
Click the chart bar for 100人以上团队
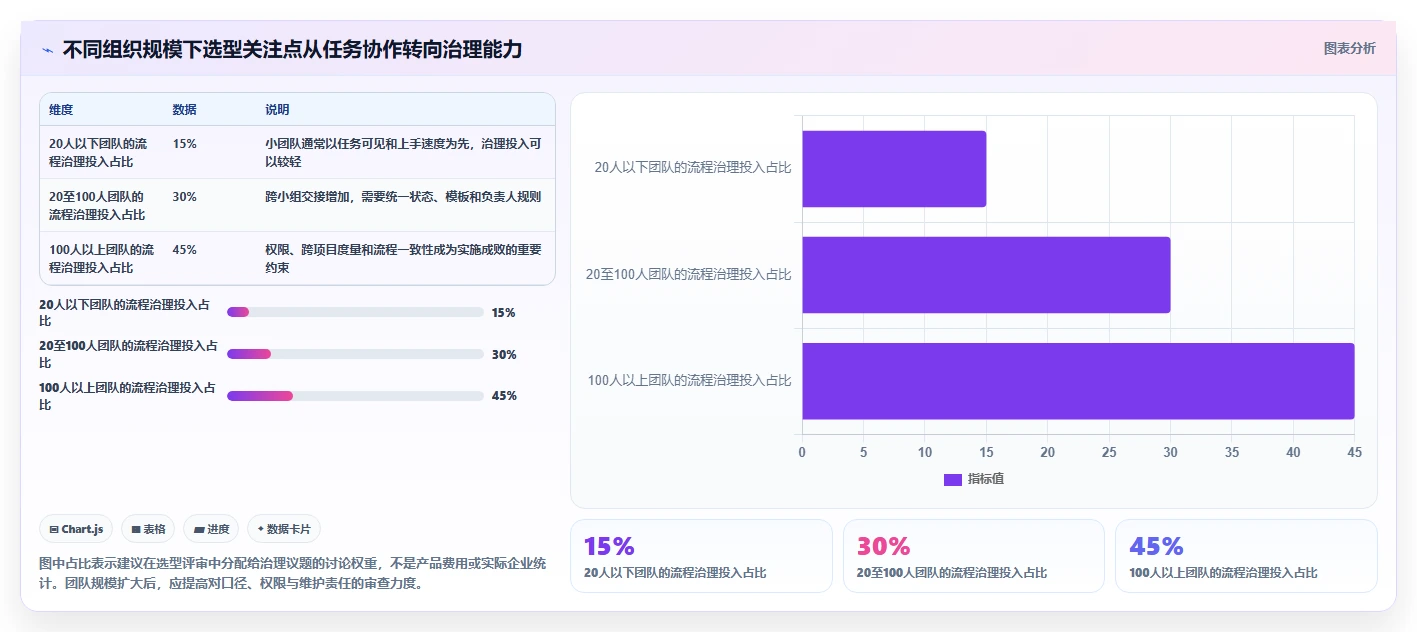point(1078,381)
